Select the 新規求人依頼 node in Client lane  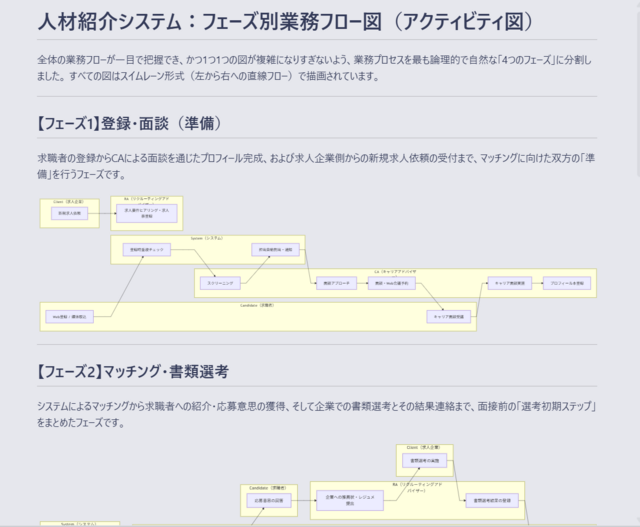coord(69,213)
